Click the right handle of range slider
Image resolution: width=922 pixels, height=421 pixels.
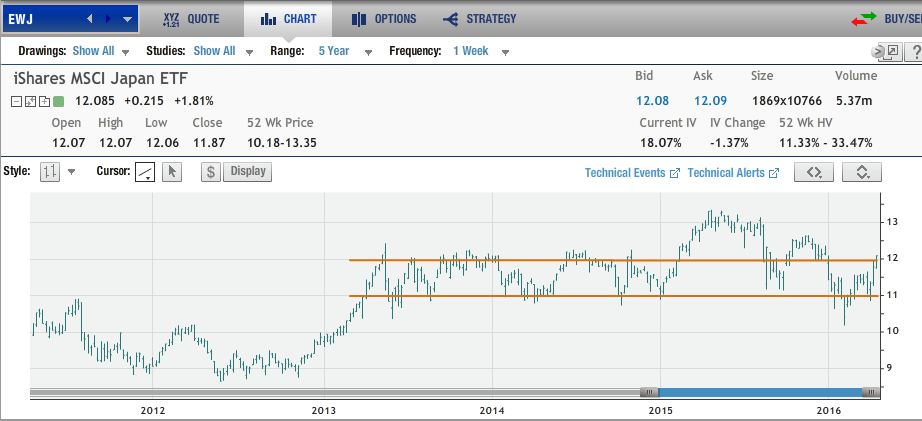pyautogui.click(x=871, y=392)
